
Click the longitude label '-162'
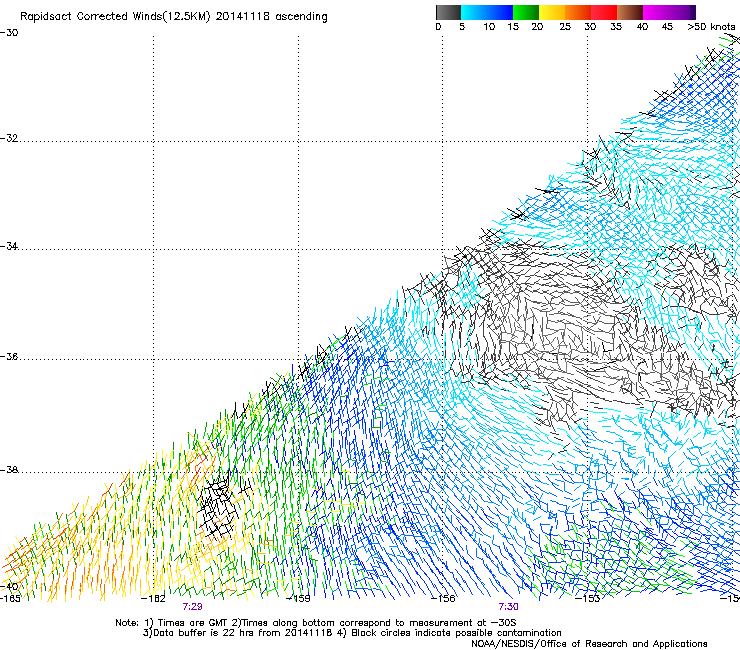[x=154, y=599]
